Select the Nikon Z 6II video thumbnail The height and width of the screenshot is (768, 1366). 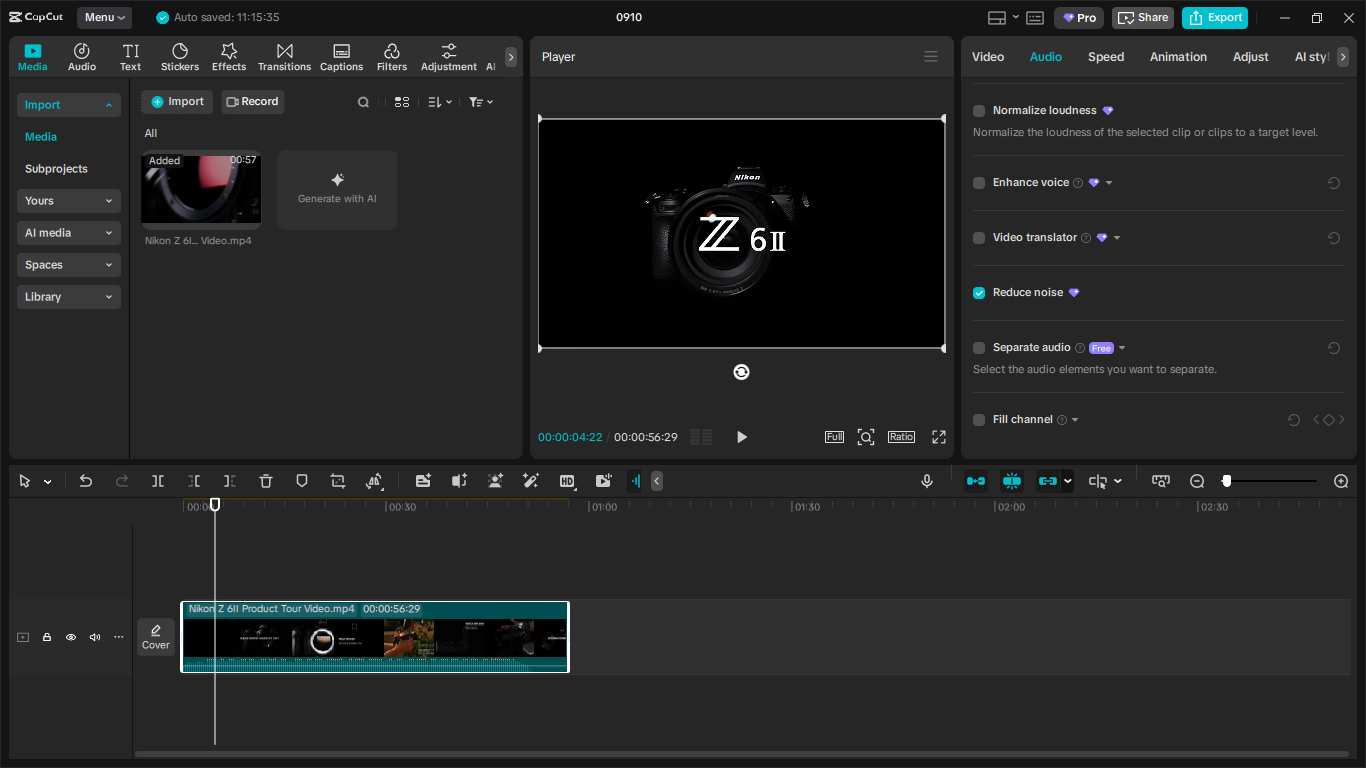[x=201, y=189]
